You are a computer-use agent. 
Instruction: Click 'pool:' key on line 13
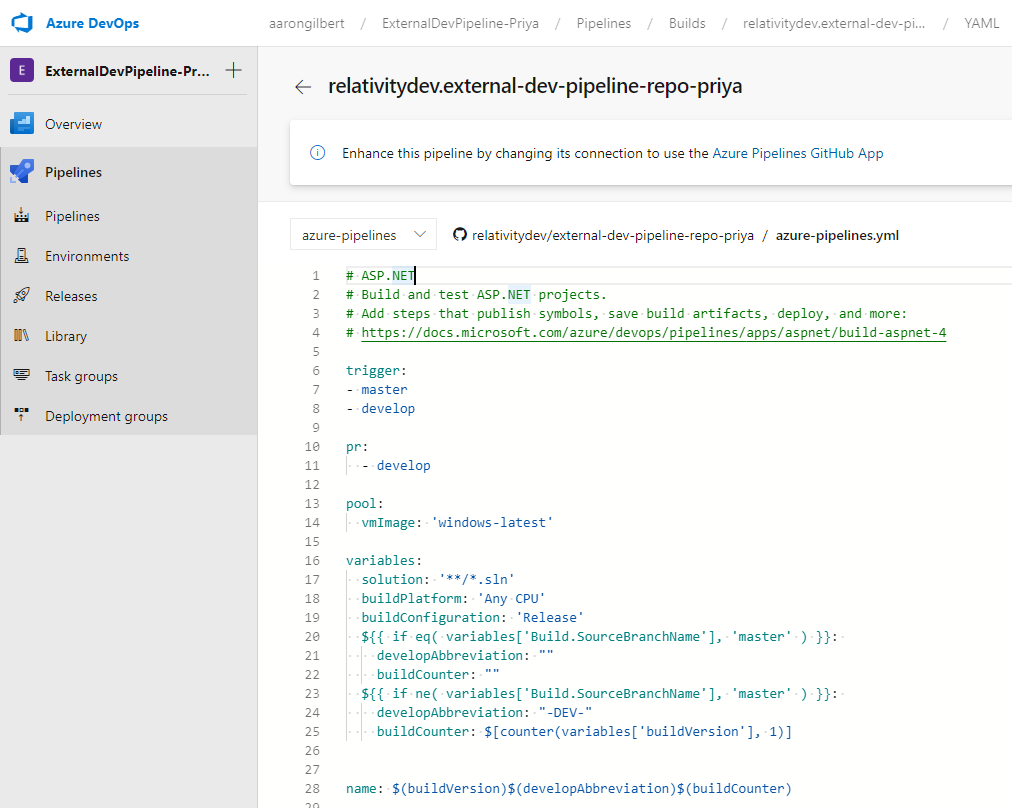pos(365,503)
